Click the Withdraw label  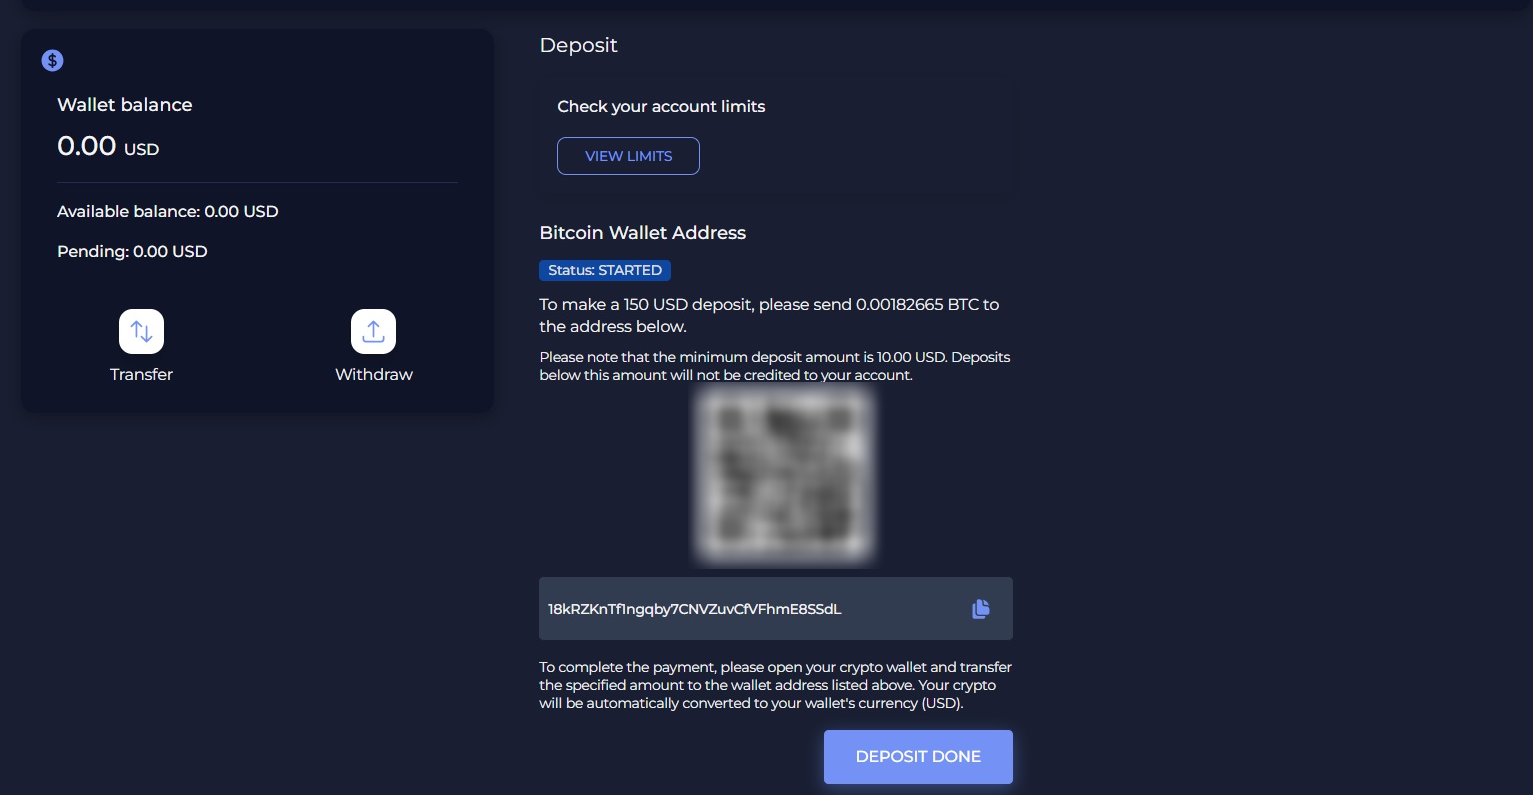pyautogui.click(x=374, y=374)
